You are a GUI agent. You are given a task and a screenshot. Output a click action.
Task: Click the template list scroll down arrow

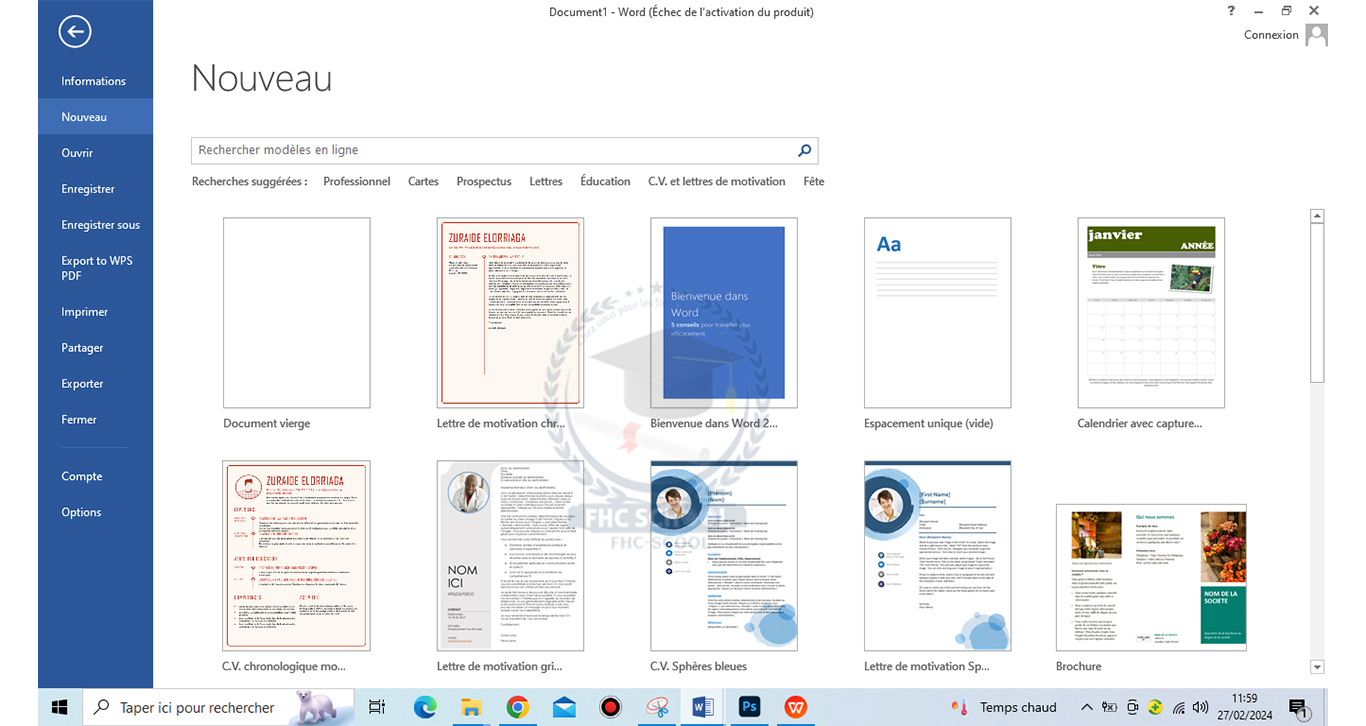point(1317,667)
